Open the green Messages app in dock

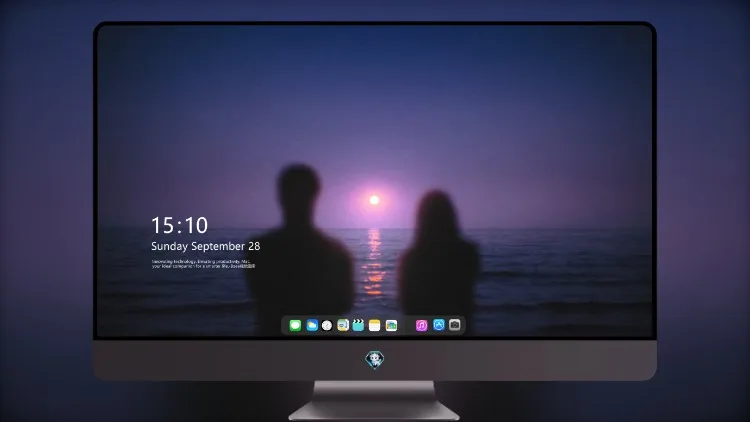coord(295,325)
